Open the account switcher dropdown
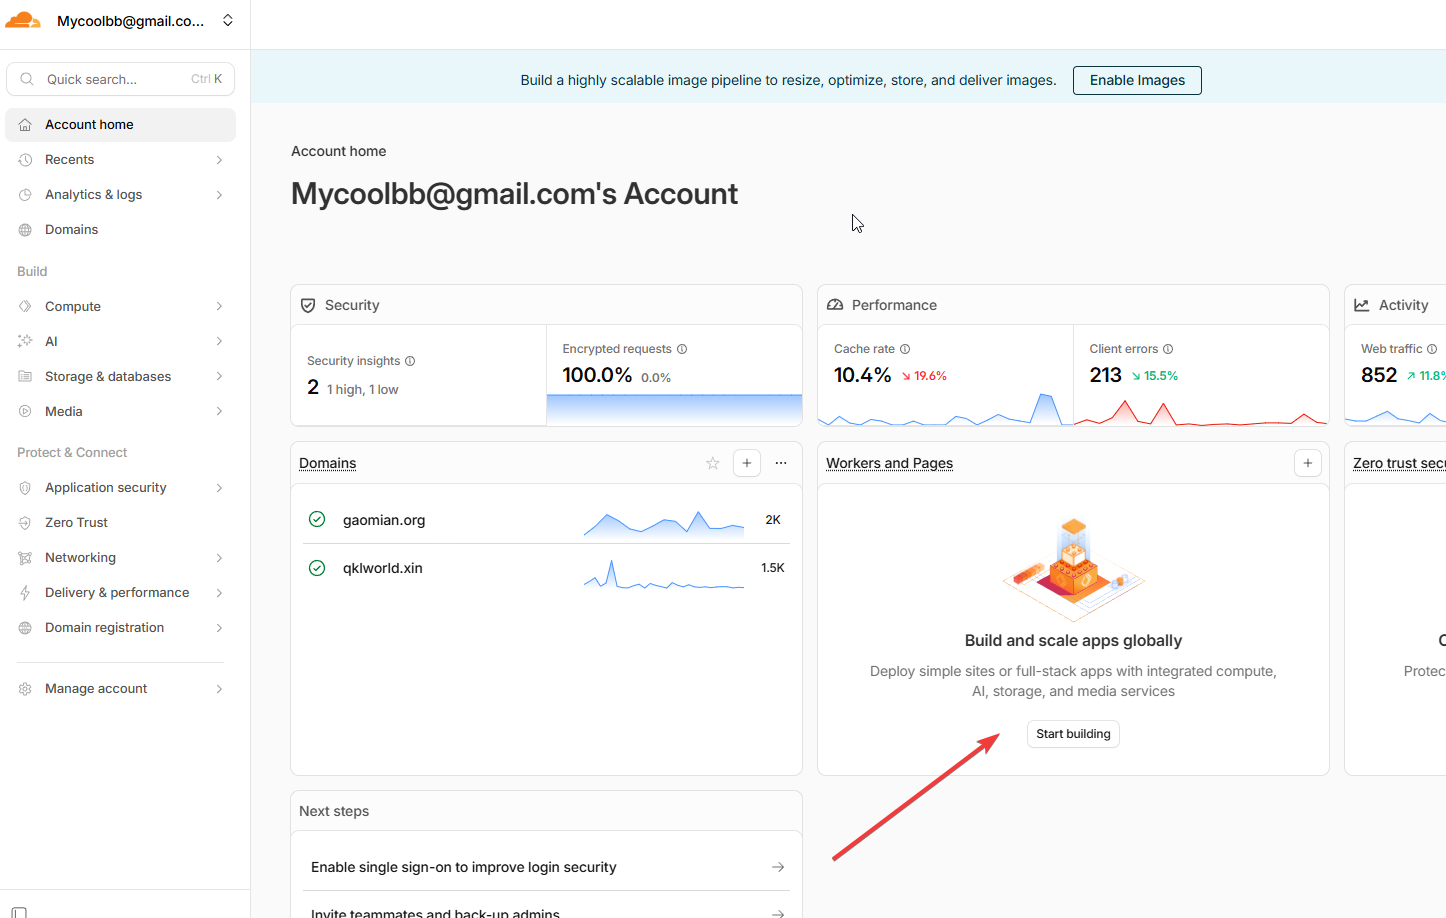The image size is (1446, 918). click(x=228, y=20)
